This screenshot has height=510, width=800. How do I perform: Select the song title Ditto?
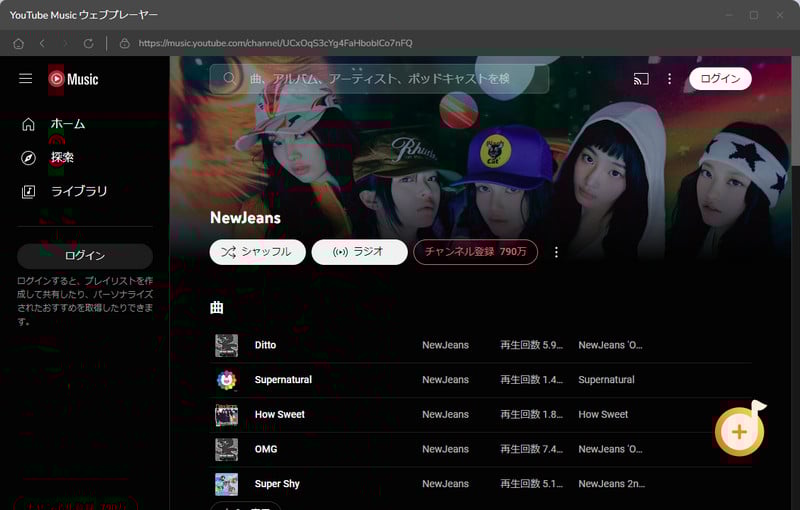[x=265, y=345]
